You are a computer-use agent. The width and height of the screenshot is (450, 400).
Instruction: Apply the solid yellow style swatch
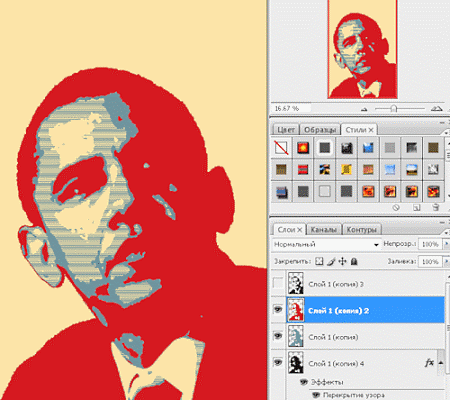pos(347,169)
